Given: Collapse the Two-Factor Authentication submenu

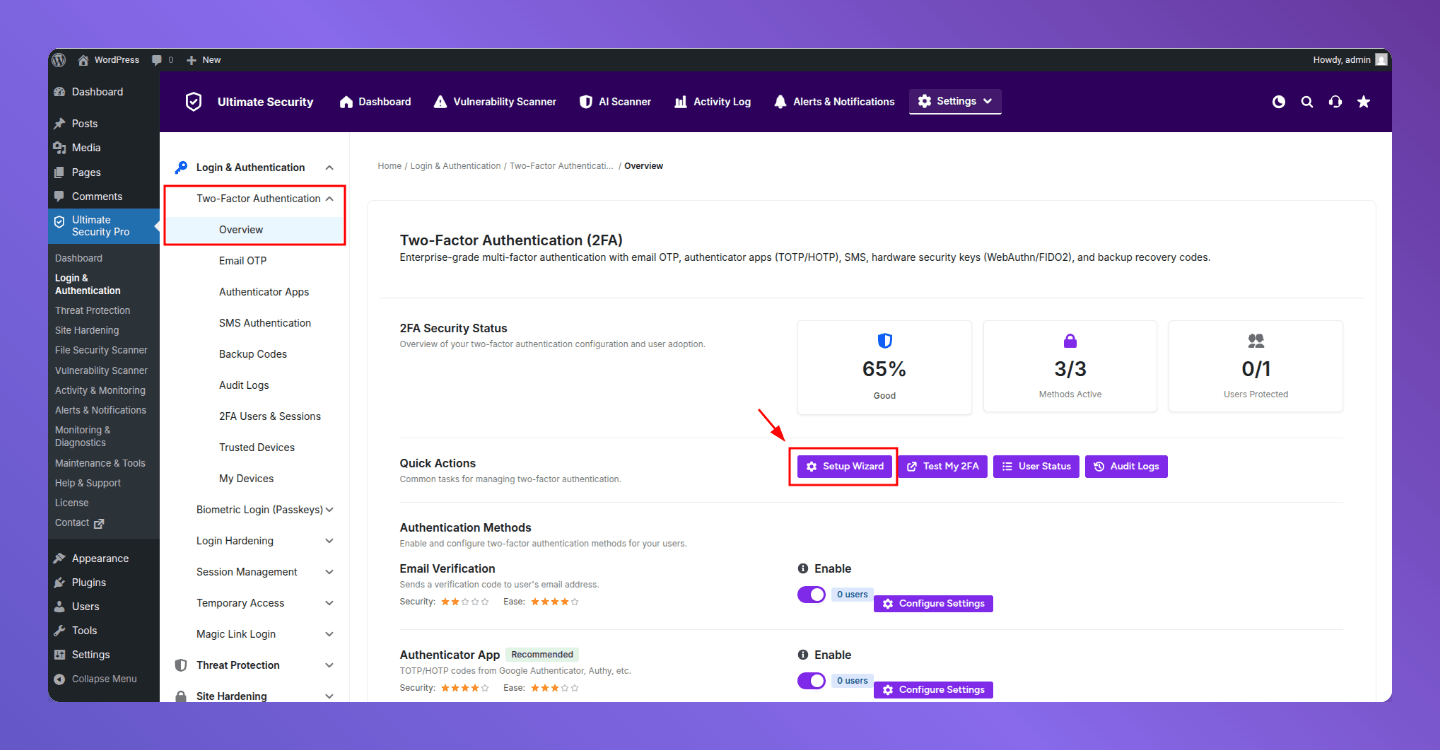Looking at the screenshot, I should [329, 198].
